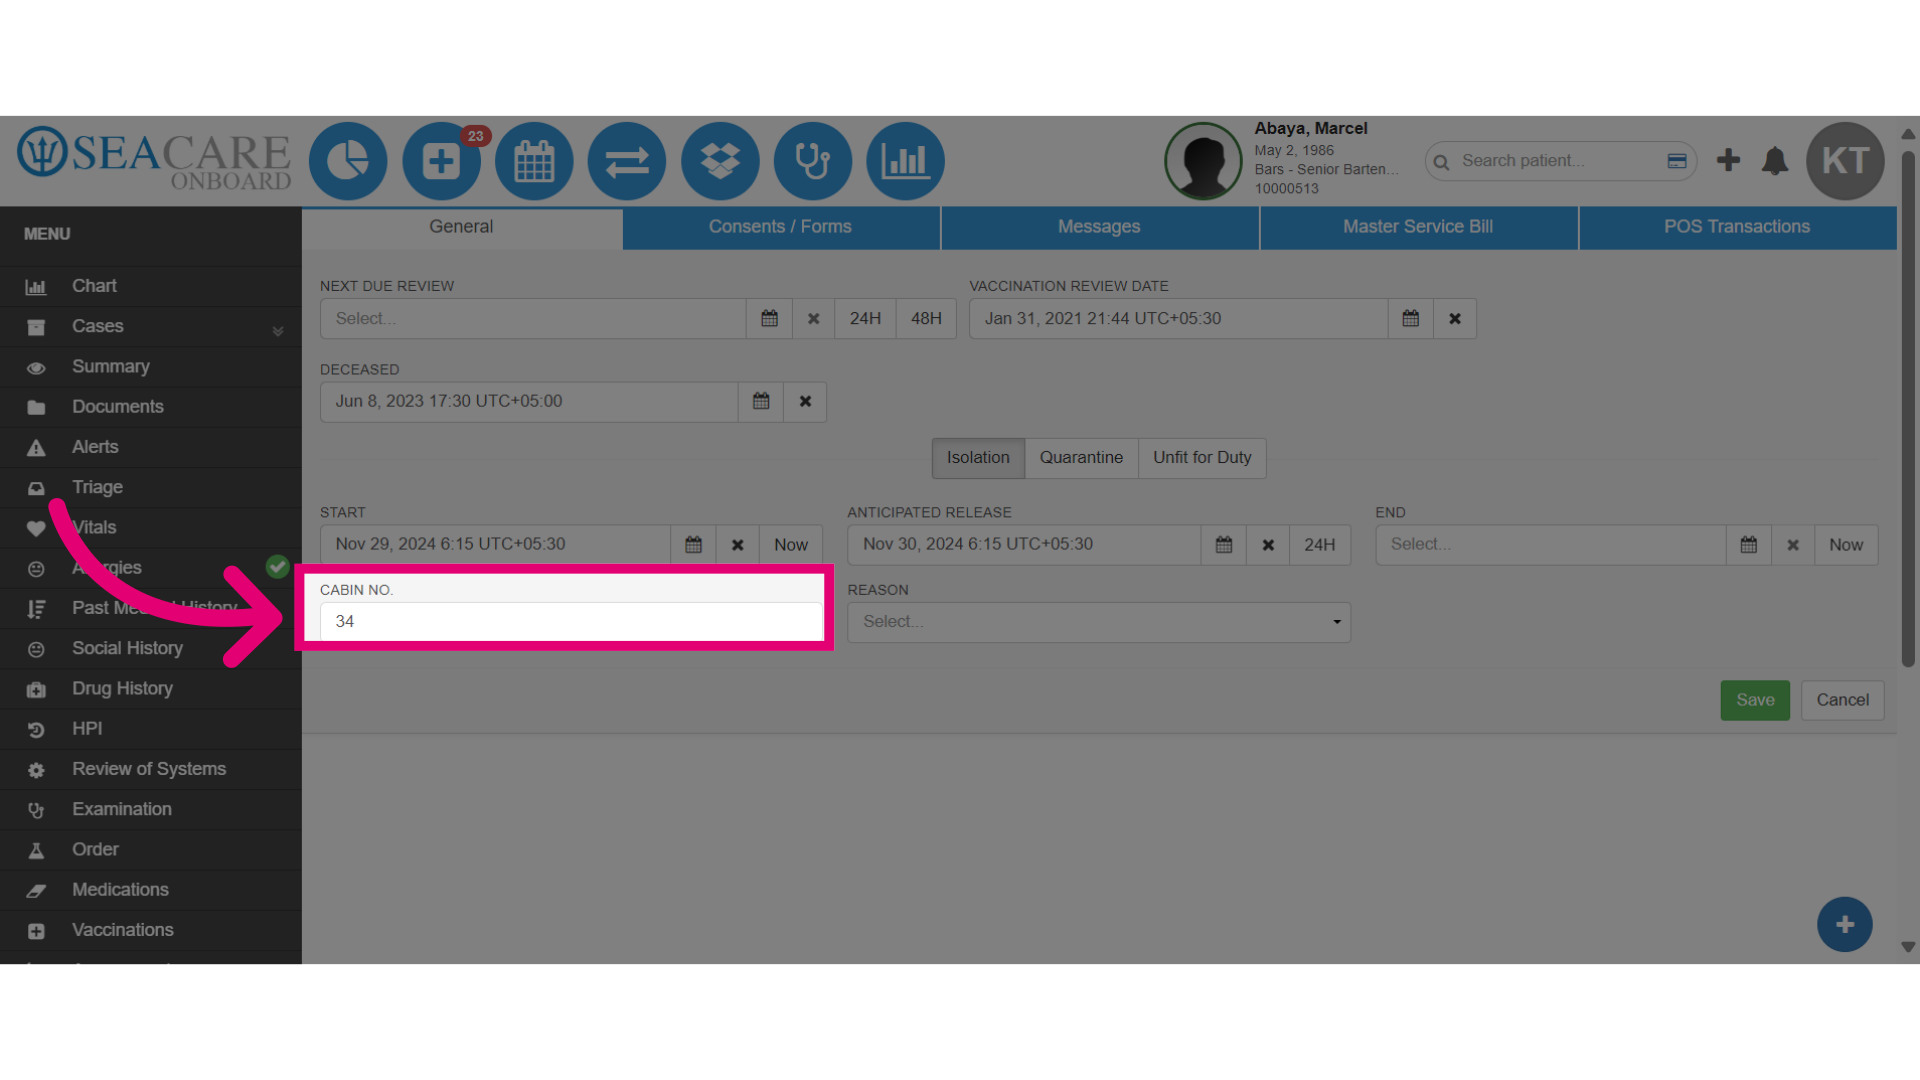Open HPI in the sidebar
The image size is (1920, 1080).
pyautogui.click(x=150, y=729)
